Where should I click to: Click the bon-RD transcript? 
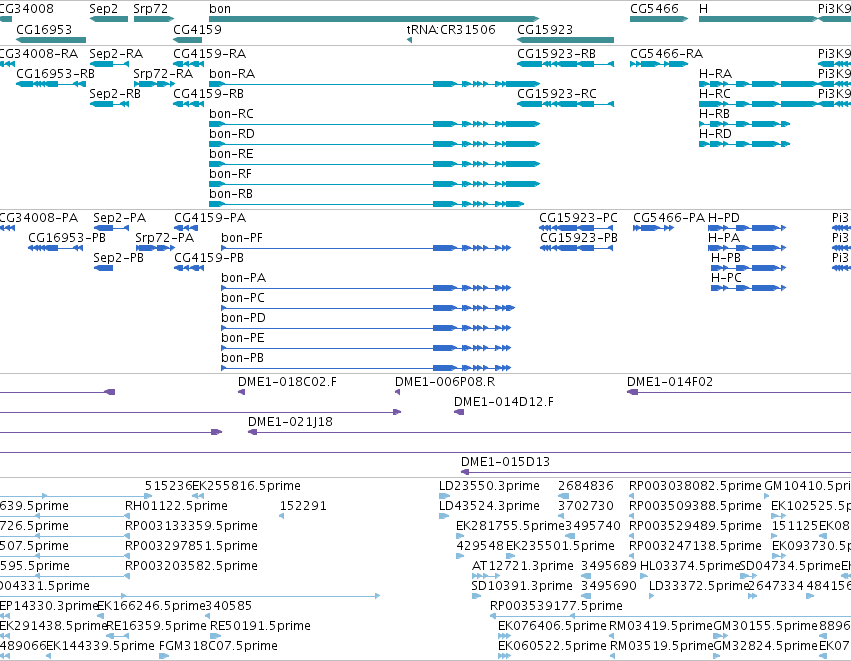374,144
